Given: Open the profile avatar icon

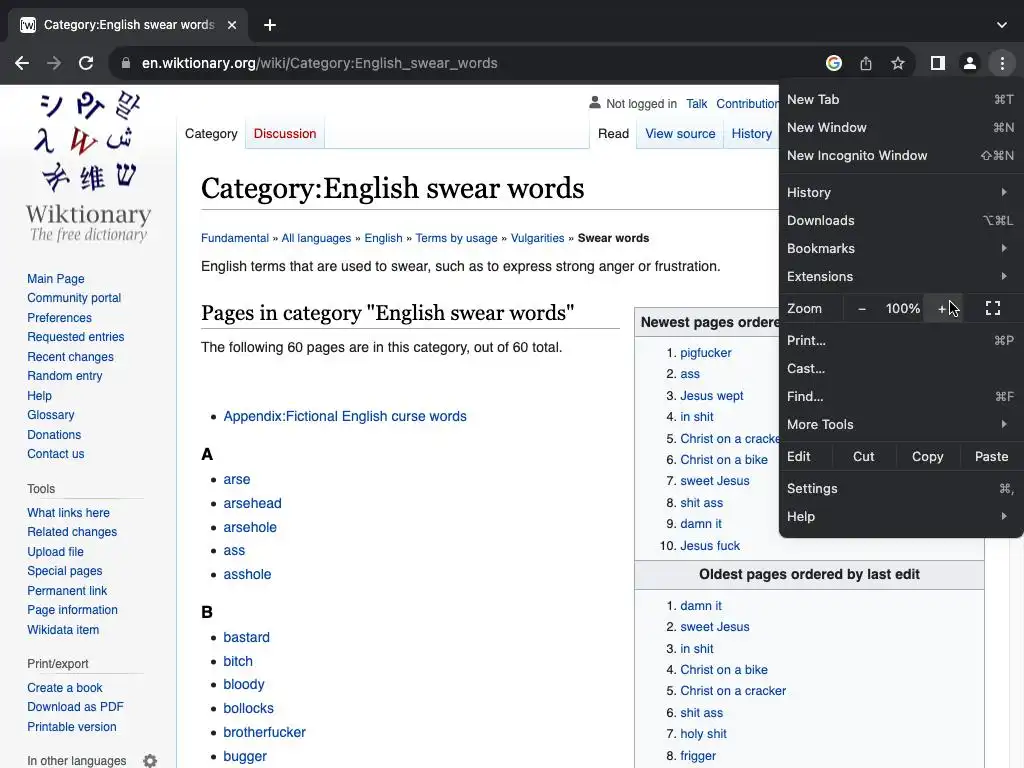Looking at the screenshot, I should pos(970,63).
